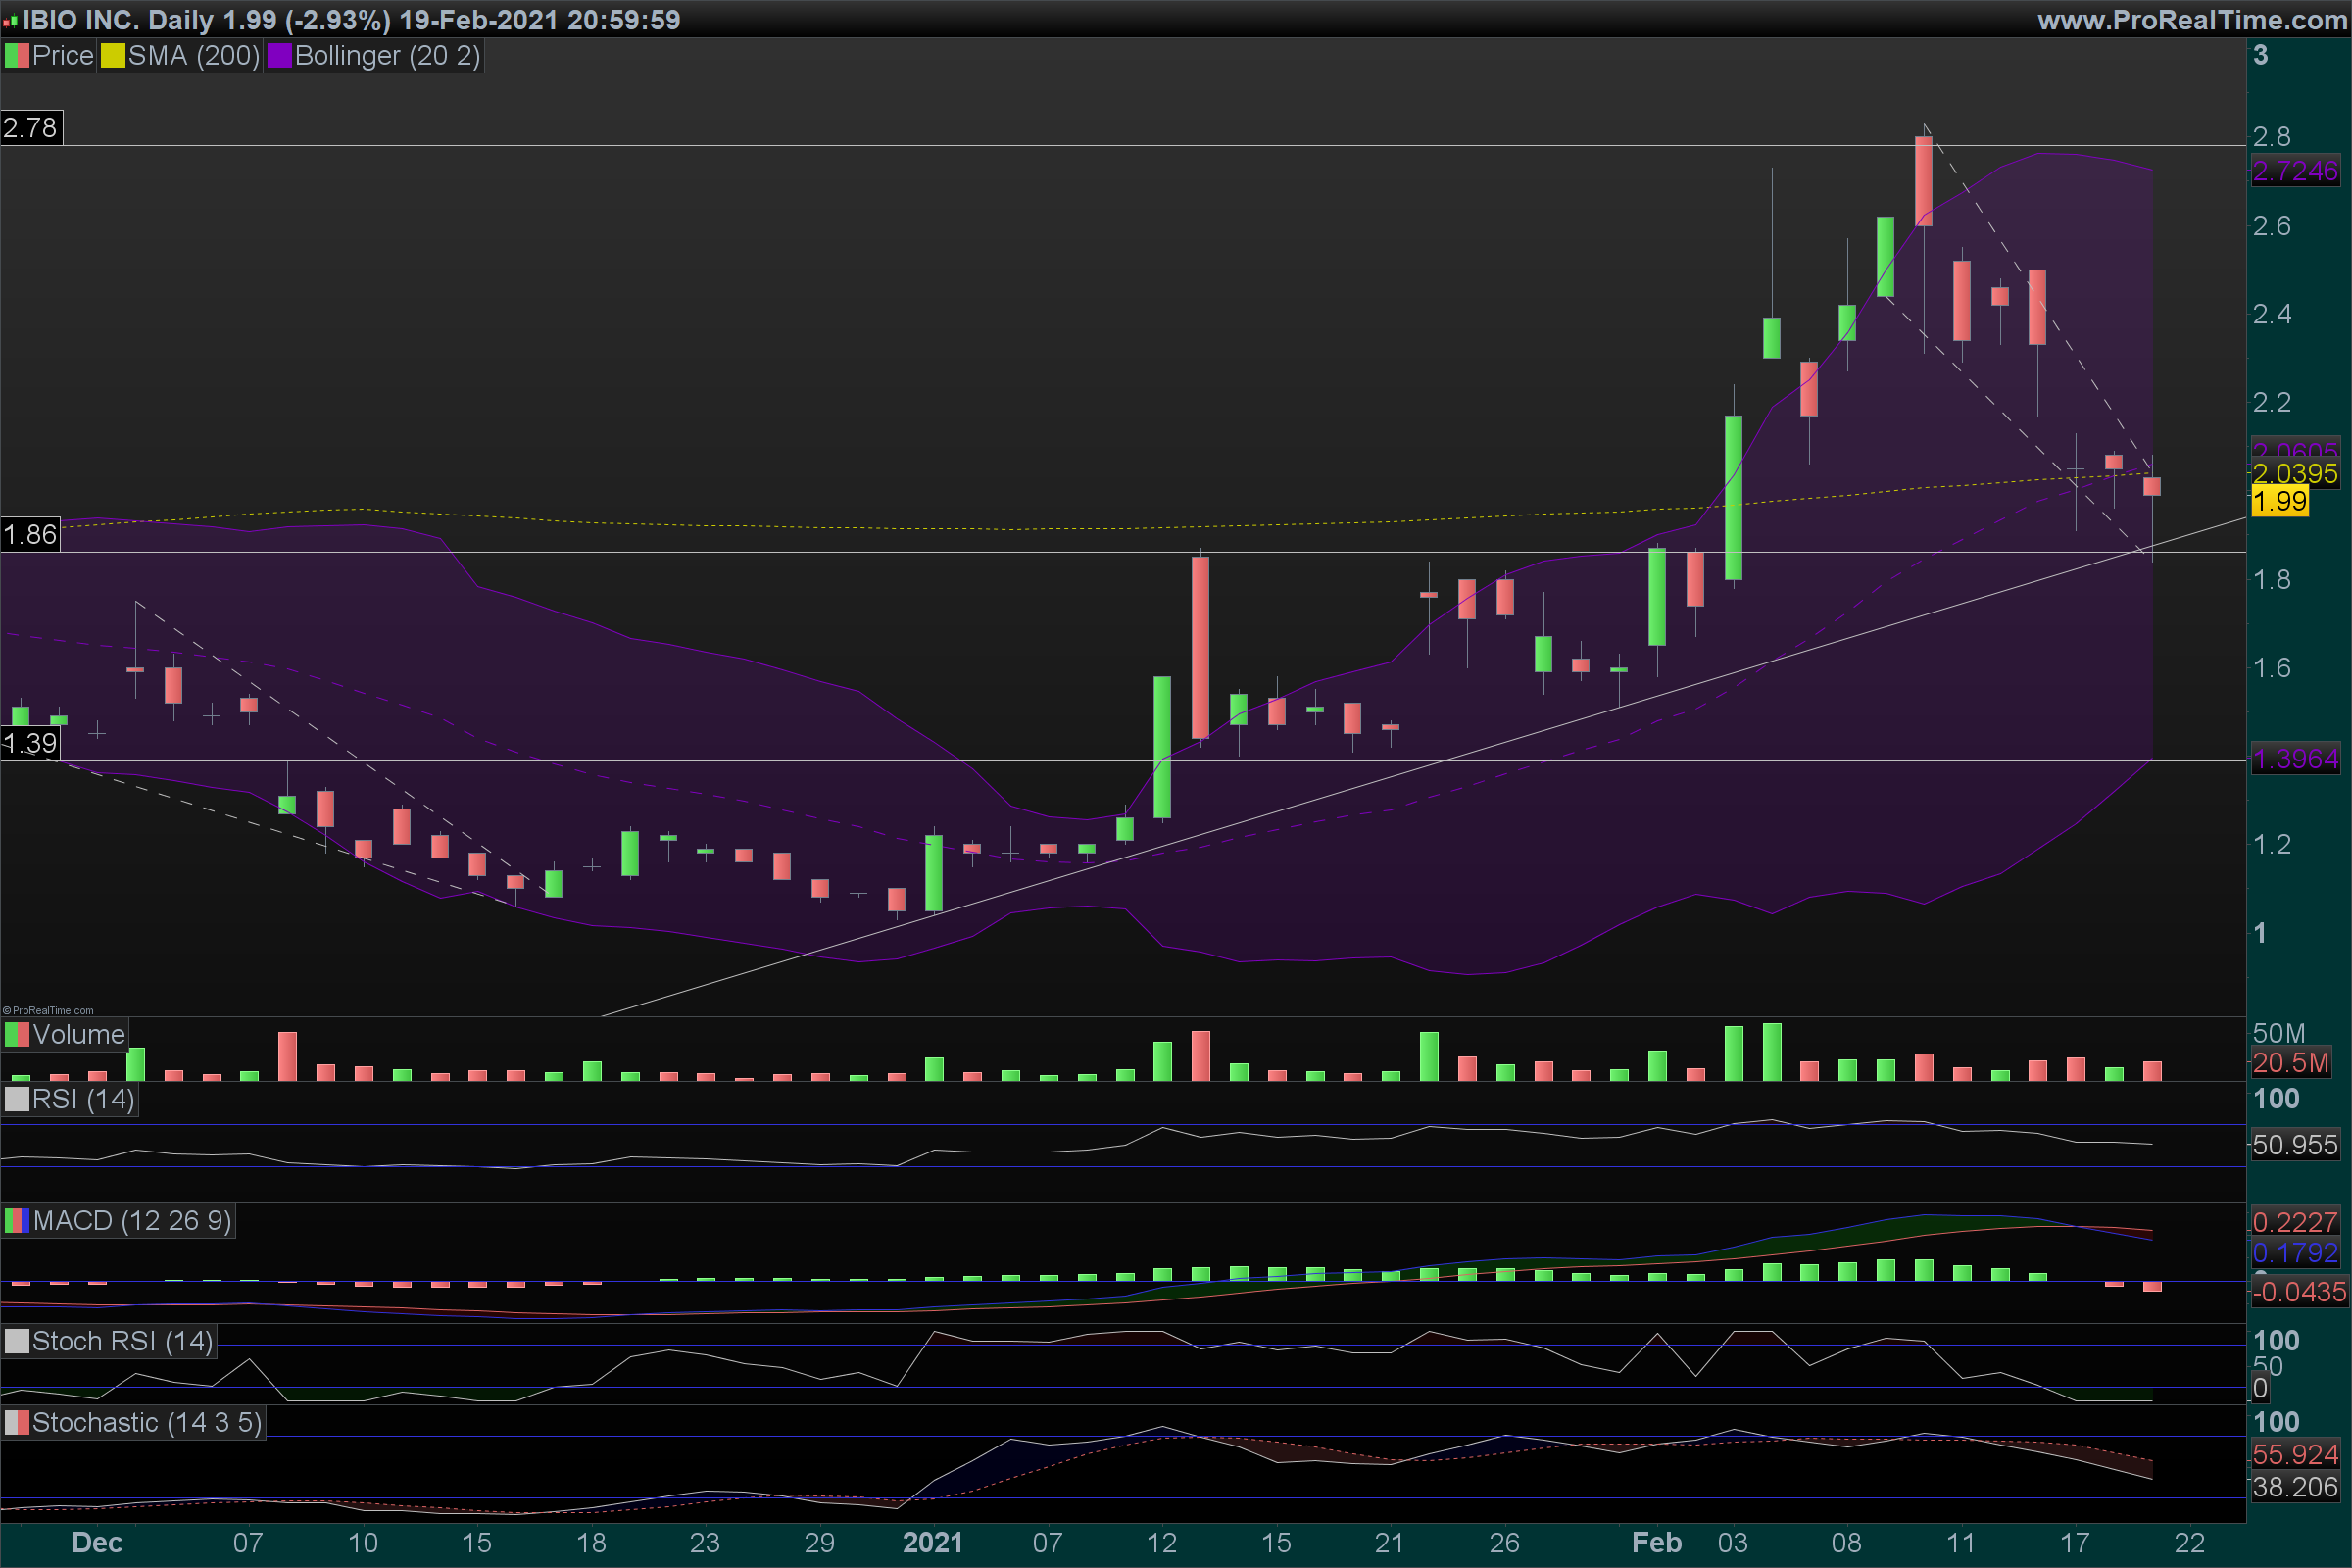Click the 2021 date axis marker
2352x1568 pixels.
tap(932, 1542)
